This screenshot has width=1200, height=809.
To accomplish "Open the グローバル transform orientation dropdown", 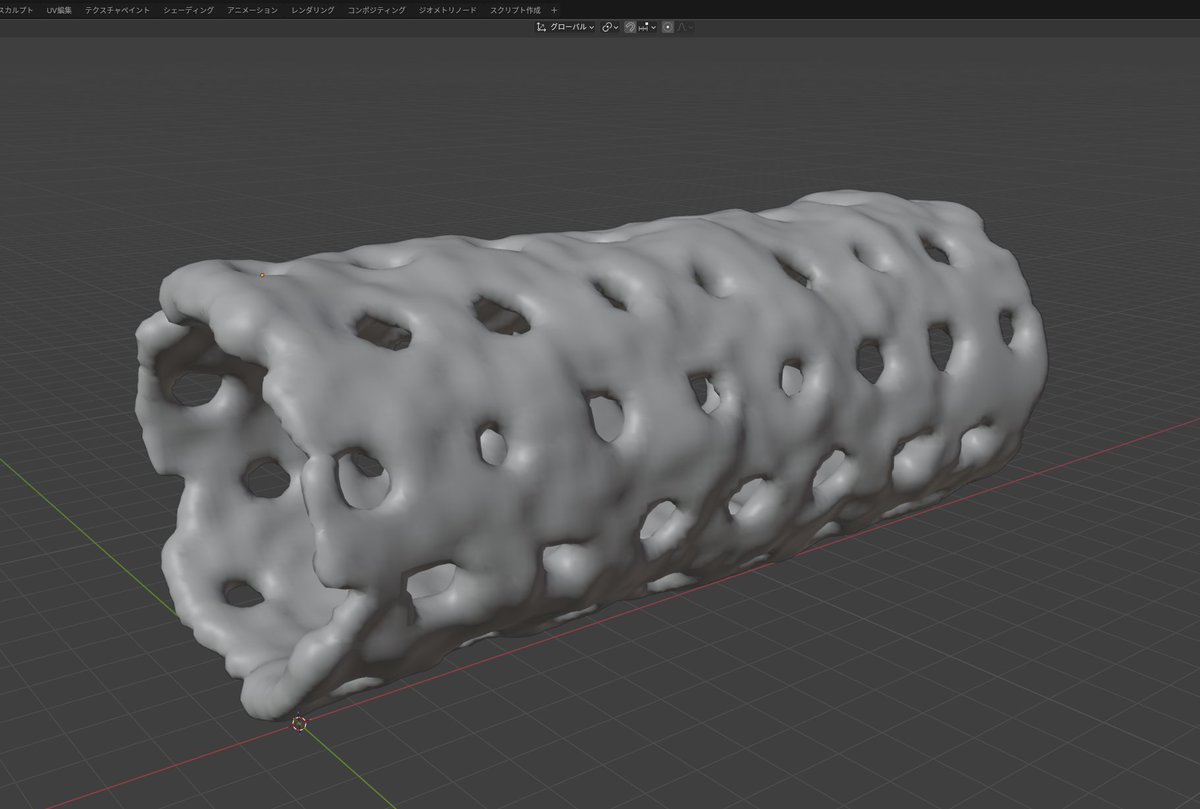I will click(x=565, y=27).
